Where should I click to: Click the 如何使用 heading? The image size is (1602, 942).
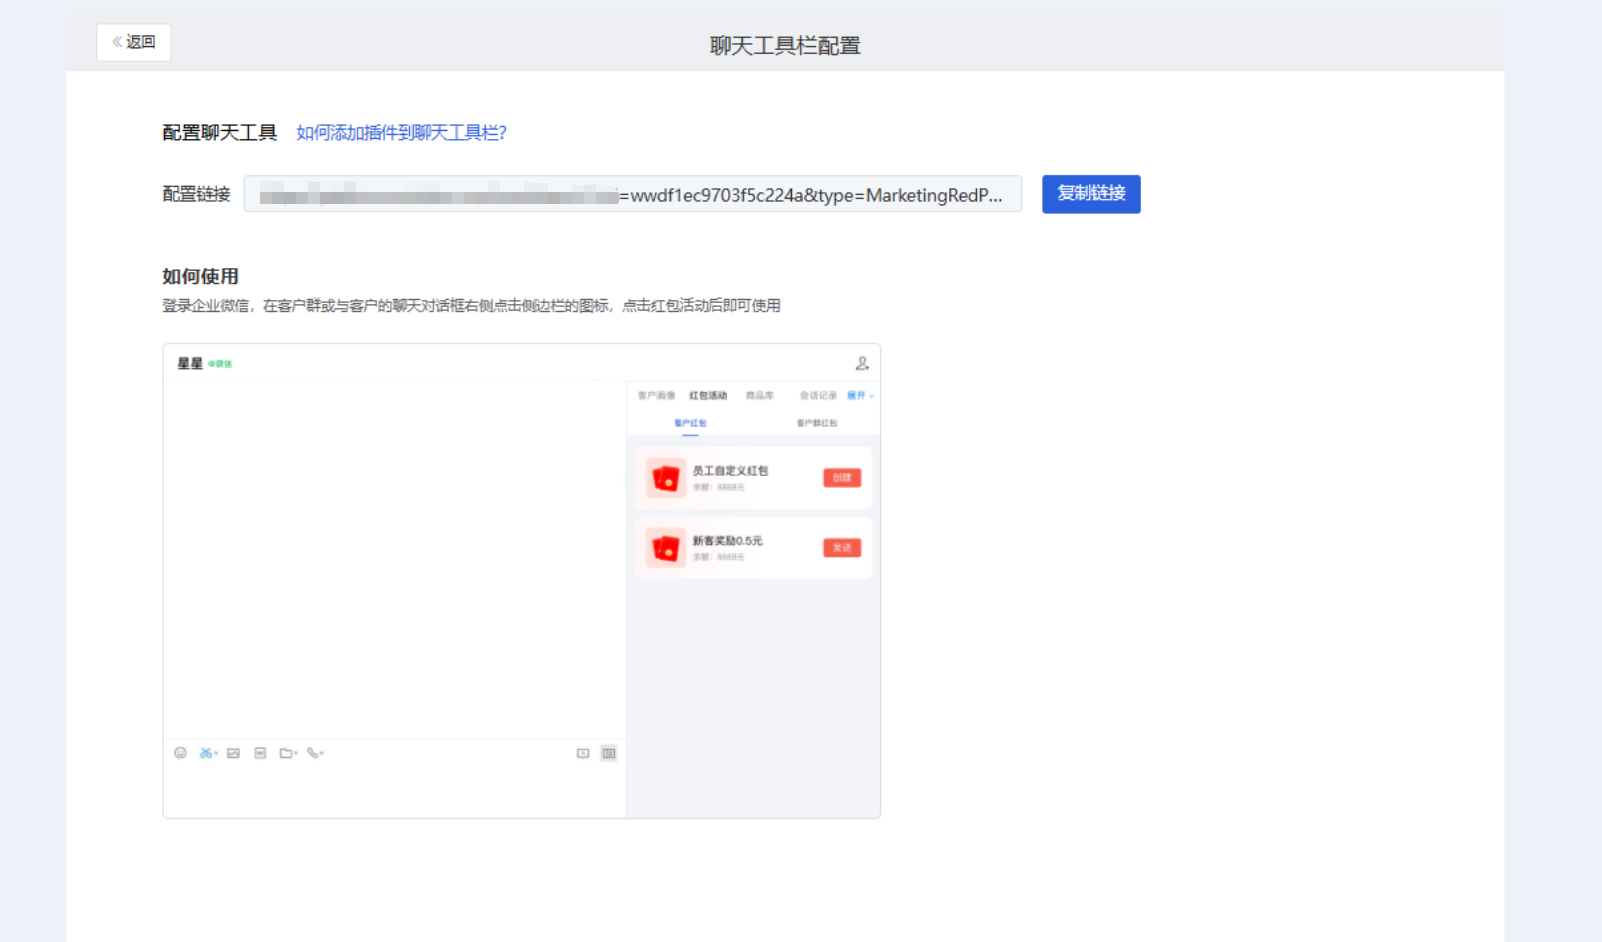200,276
